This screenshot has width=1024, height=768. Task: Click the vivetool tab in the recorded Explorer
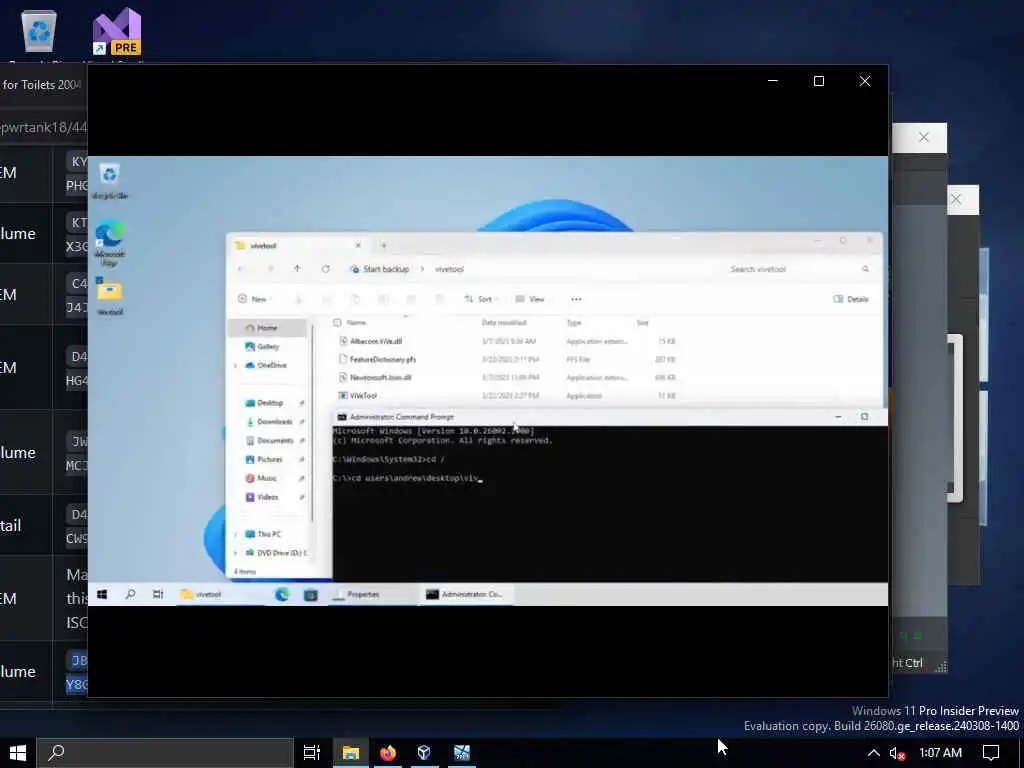pyautogui.click(x=297, y=246)
